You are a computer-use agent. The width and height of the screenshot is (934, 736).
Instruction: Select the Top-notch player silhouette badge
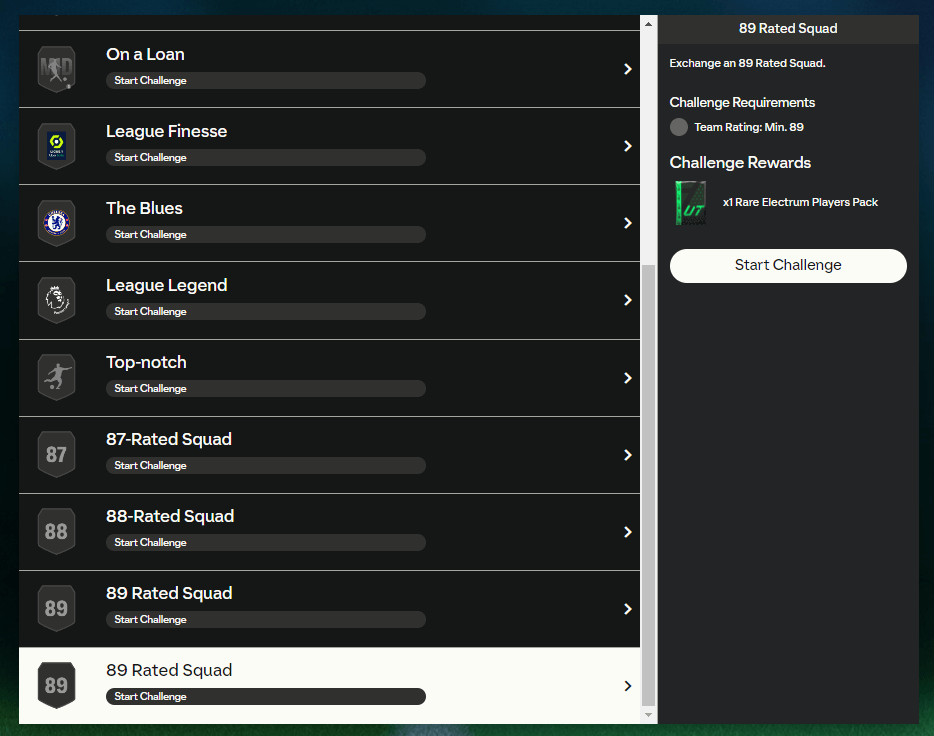coord(56,377)
